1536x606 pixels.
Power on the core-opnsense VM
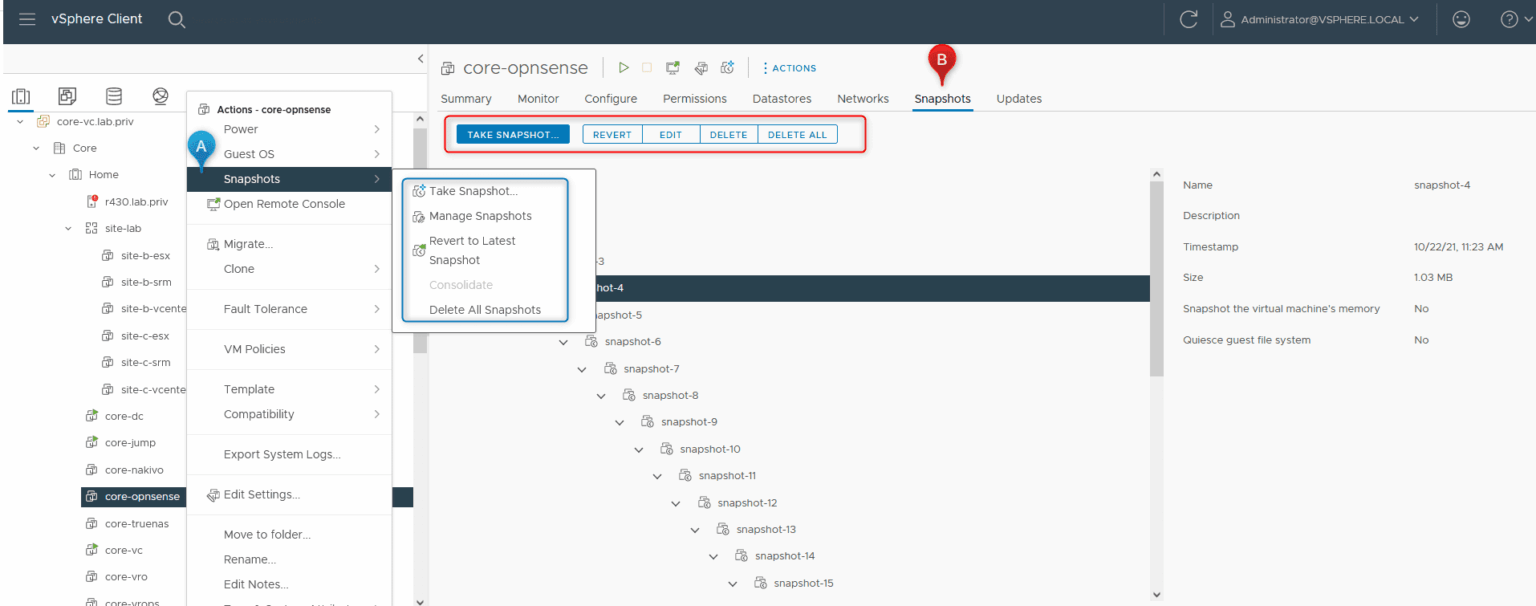[623, 67]
